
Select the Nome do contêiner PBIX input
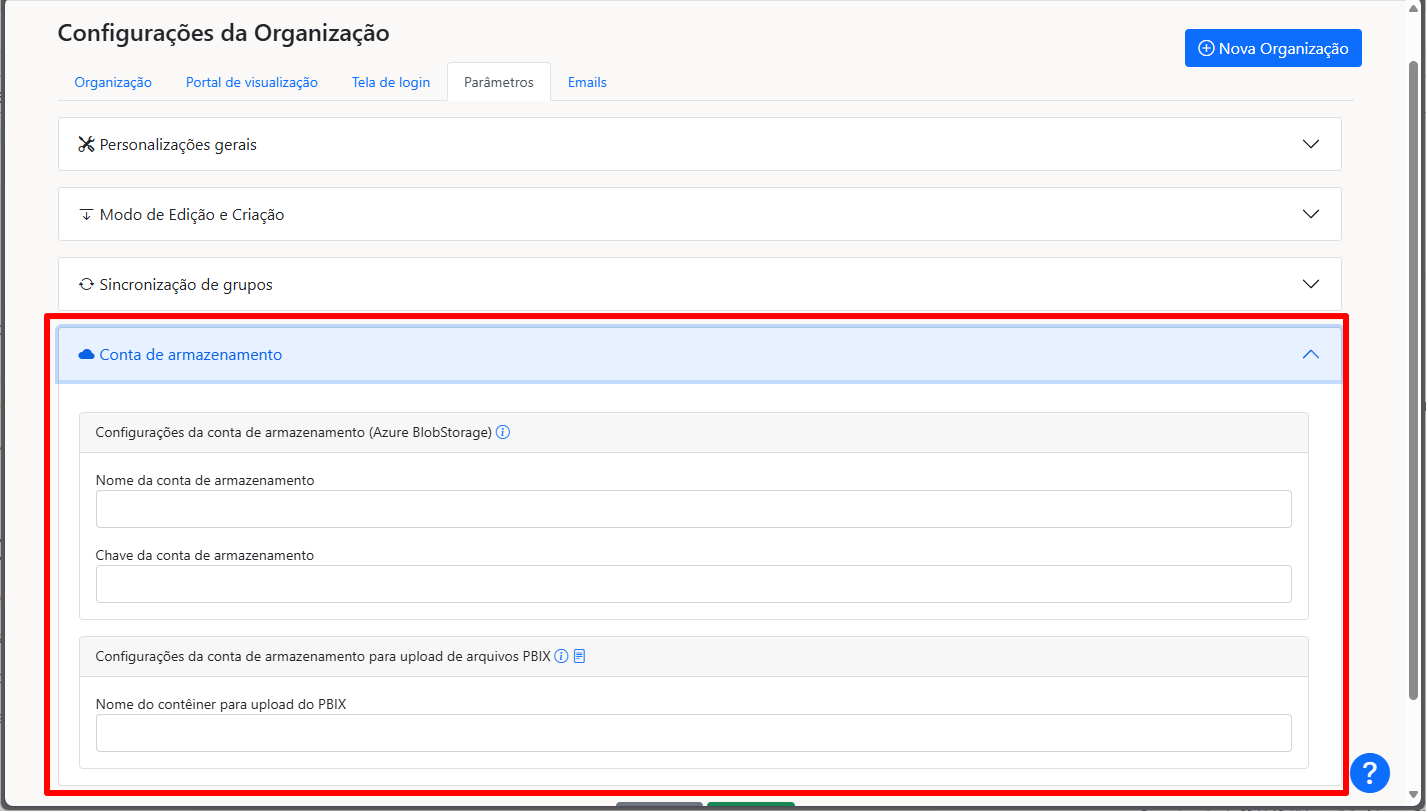tap(693, 733)
